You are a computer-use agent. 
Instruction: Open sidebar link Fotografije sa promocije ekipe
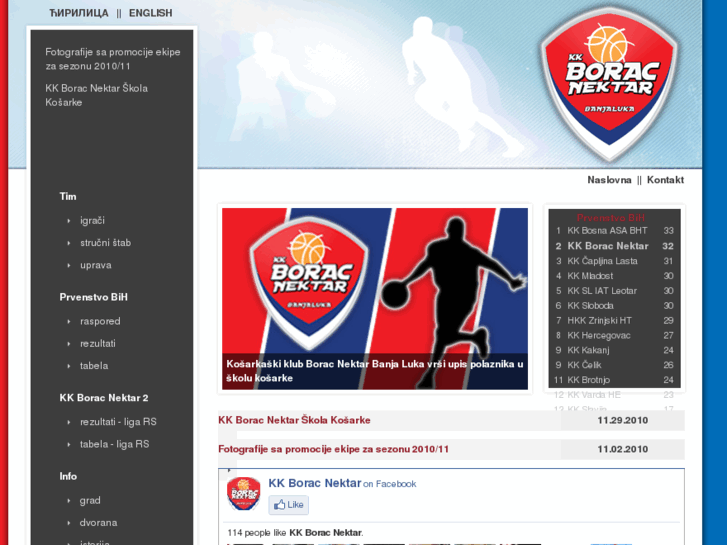113,59
